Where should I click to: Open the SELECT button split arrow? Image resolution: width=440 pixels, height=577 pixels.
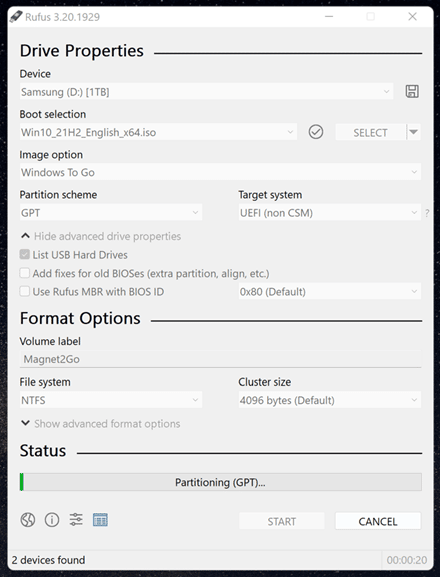coord(414,132)
